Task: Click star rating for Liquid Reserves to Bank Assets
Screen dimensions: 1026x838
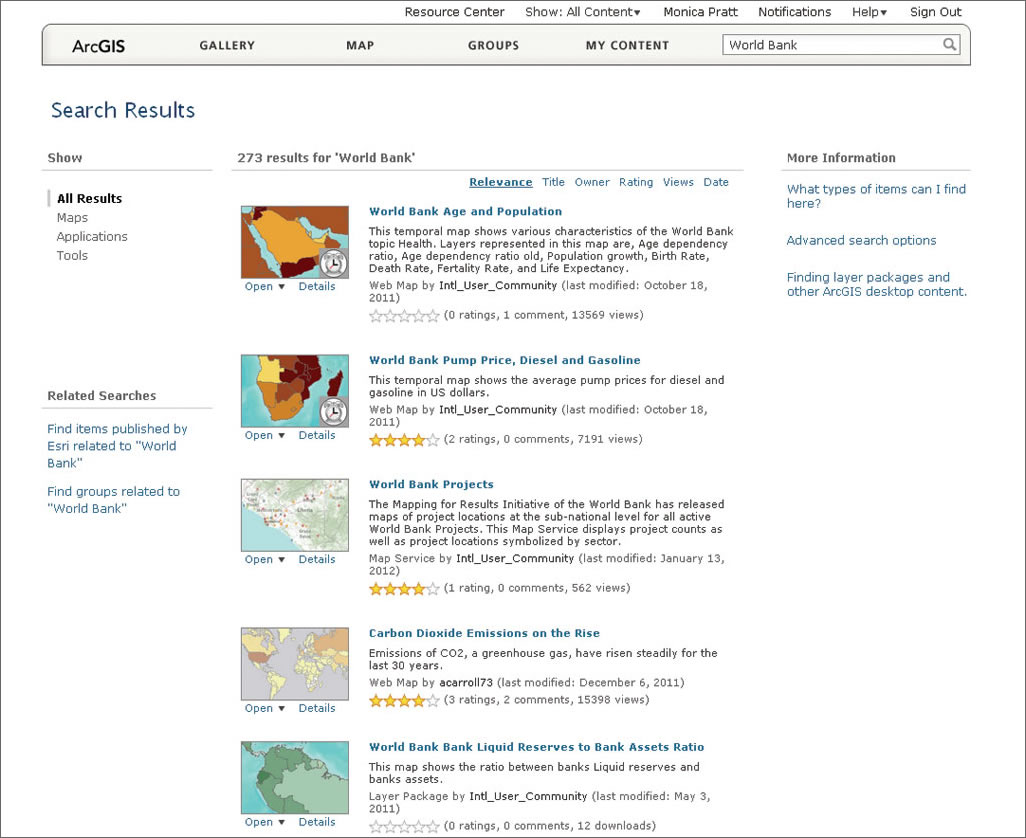Action: pos(404,827)
